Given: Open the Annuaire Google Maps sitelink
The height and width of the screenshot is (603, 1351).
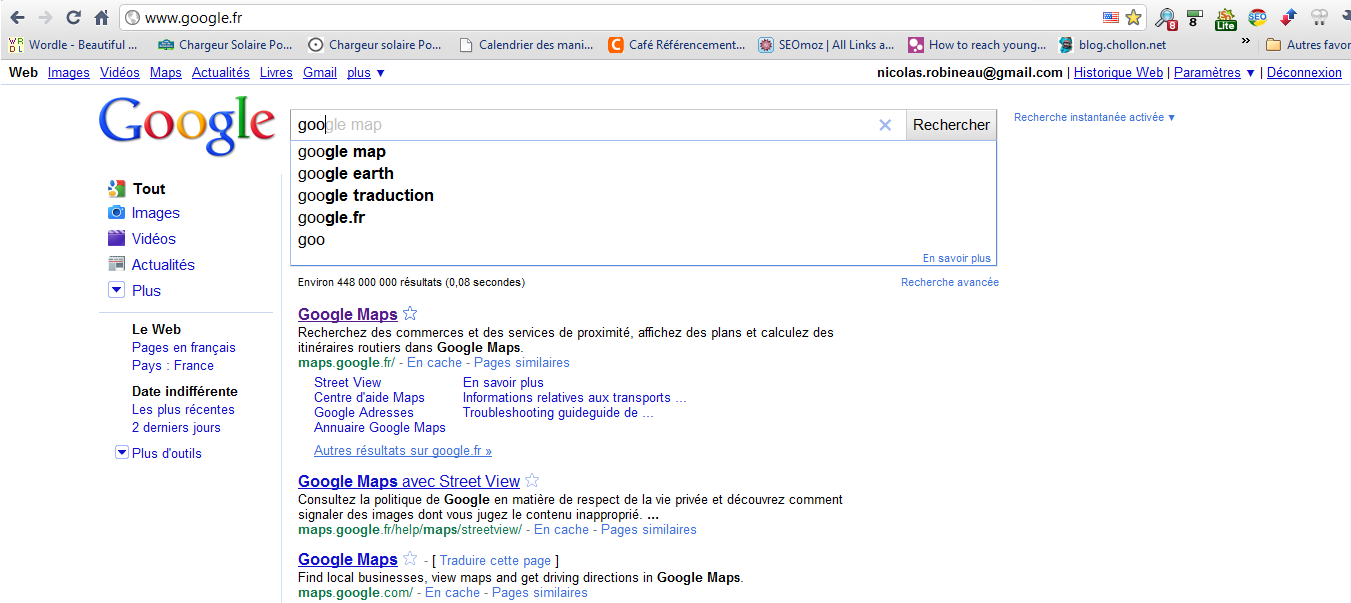Looking at the screenshot, I should click(380, 428).
